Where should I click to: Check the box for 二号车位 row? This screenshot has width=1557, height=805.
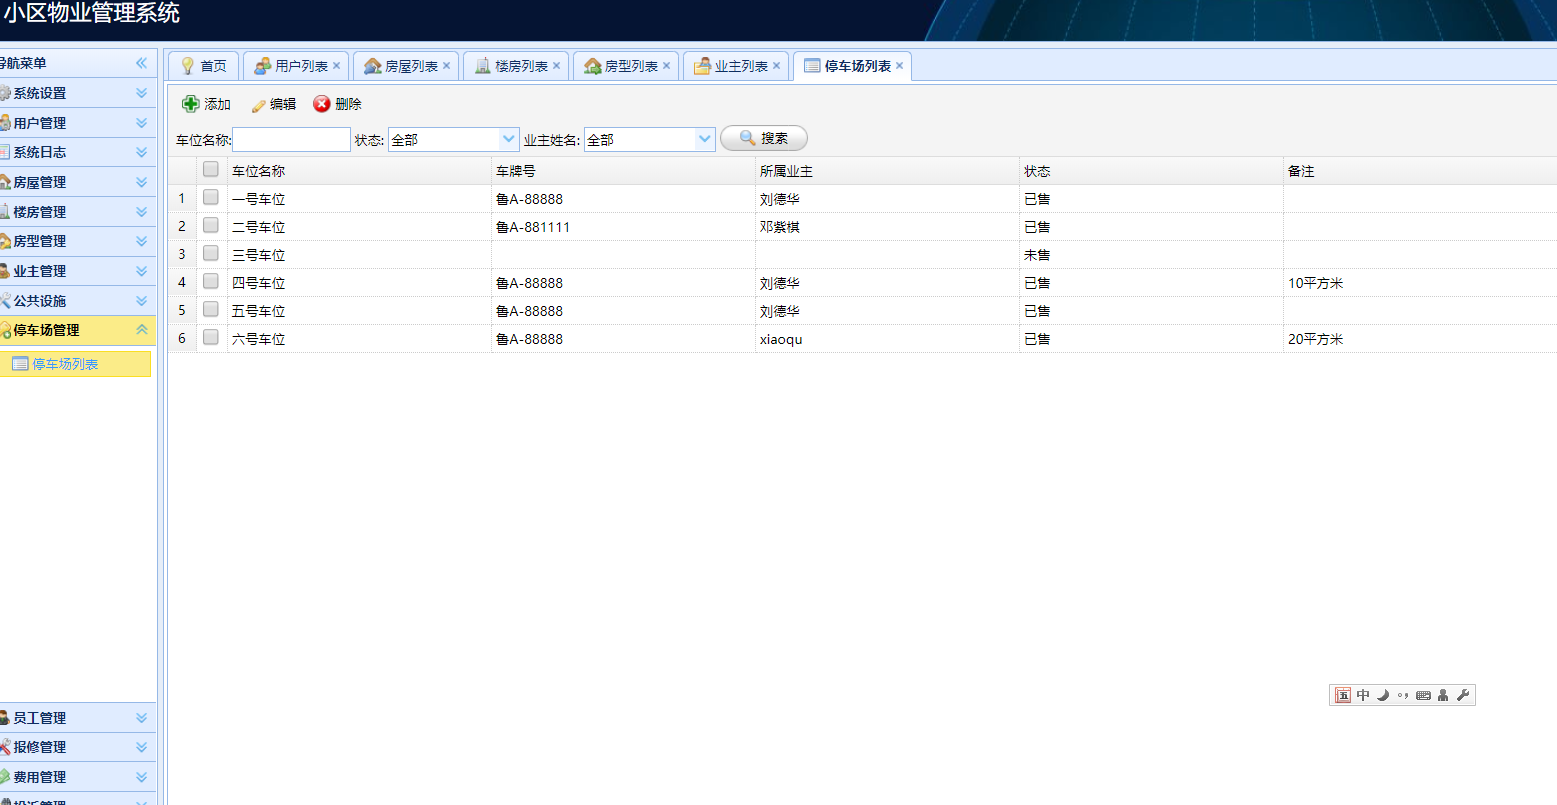tap(210, 226)
